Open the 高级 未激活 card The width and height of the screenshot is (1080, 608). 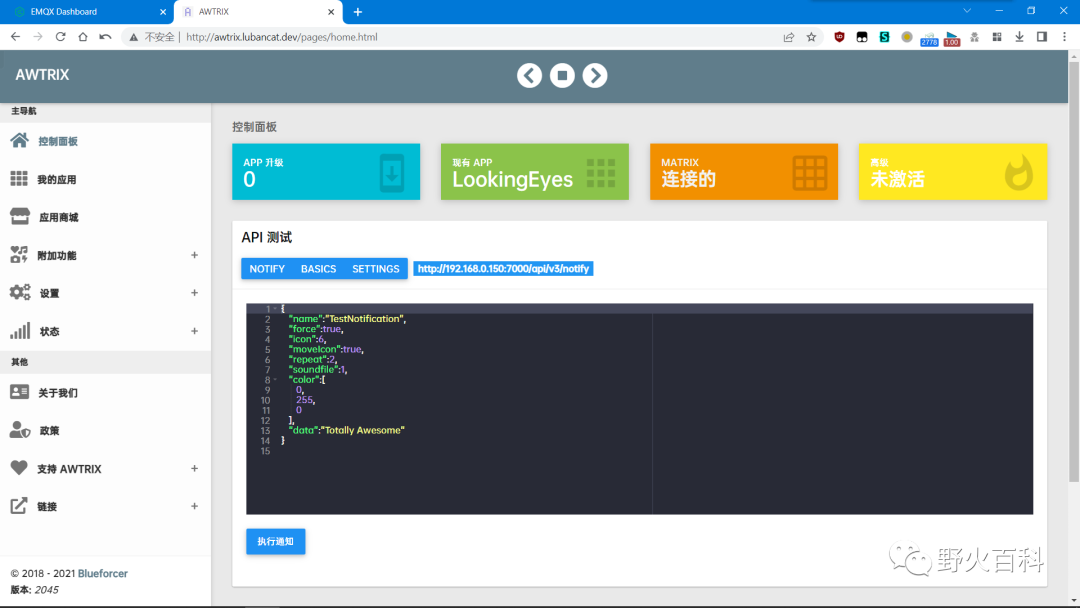pos(953,171)
